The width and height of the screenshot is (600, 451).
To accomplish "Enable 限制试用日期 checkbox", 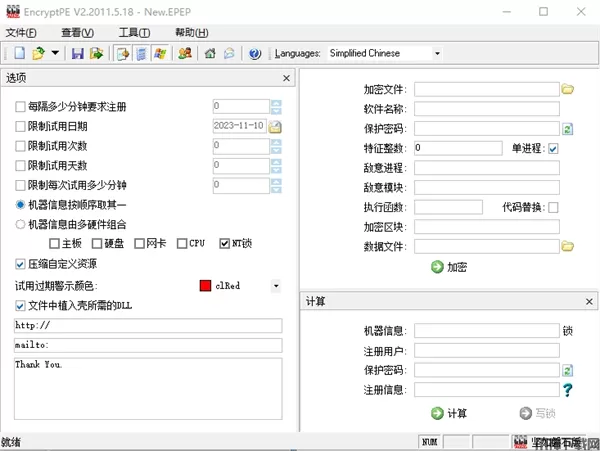I will (20, 126).
